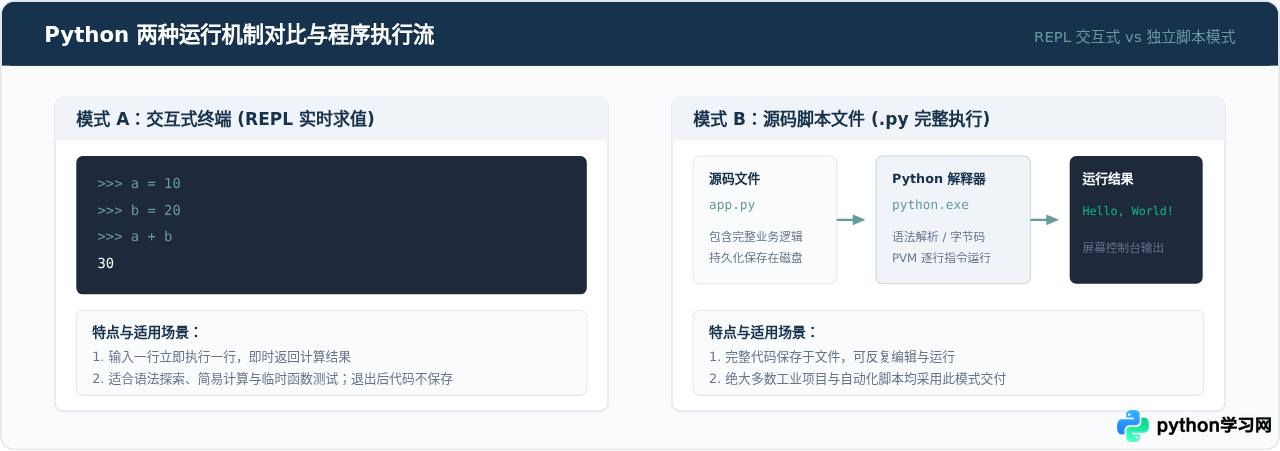Click the output 'Hello, World!'
1280x451 pixels.
click(1128, 211)
